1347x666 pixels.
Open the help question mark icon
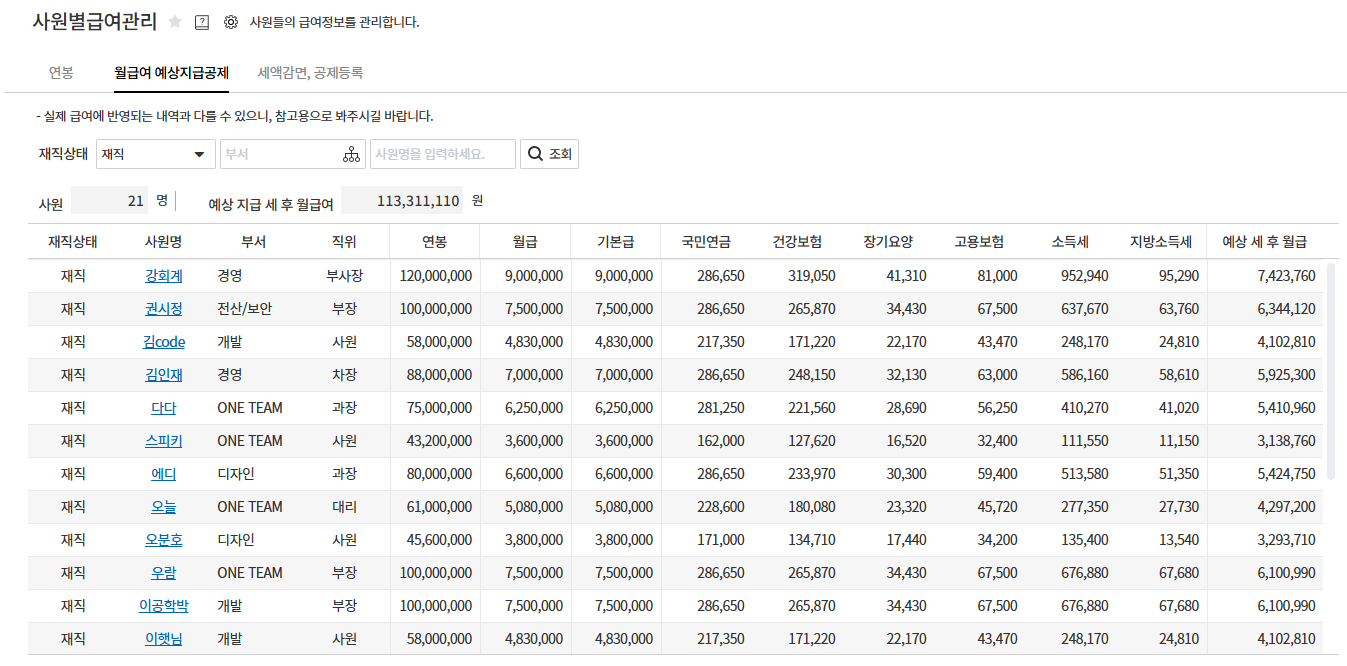202,22
